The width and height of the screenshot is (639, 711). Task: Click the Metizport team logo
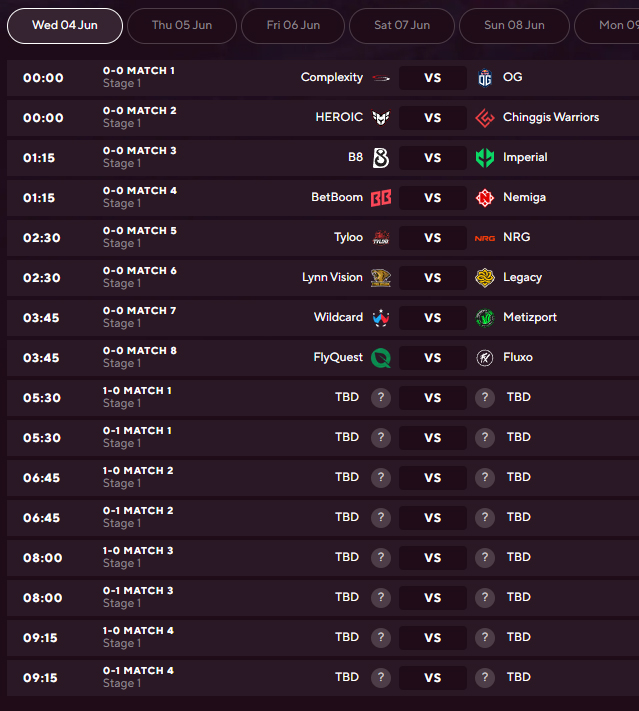click(x=485, y=318)
